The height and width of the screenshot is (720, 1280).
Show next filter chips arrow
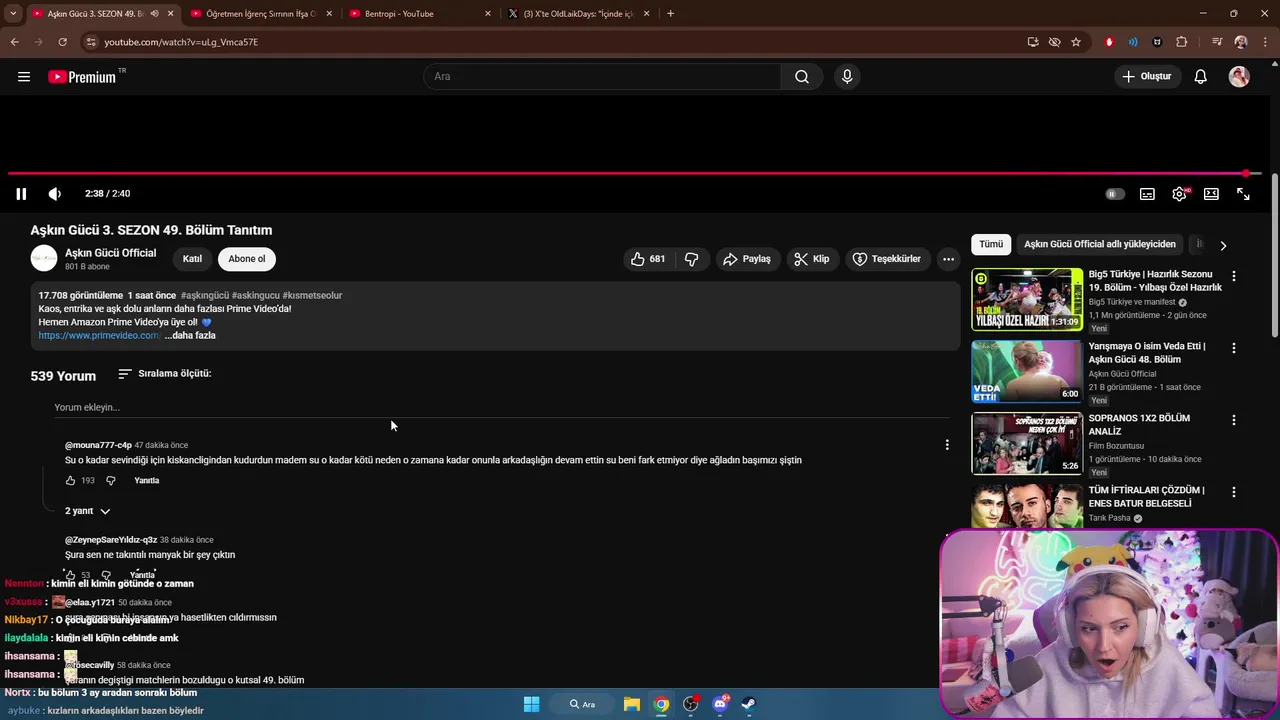(x=1223, y=245)
